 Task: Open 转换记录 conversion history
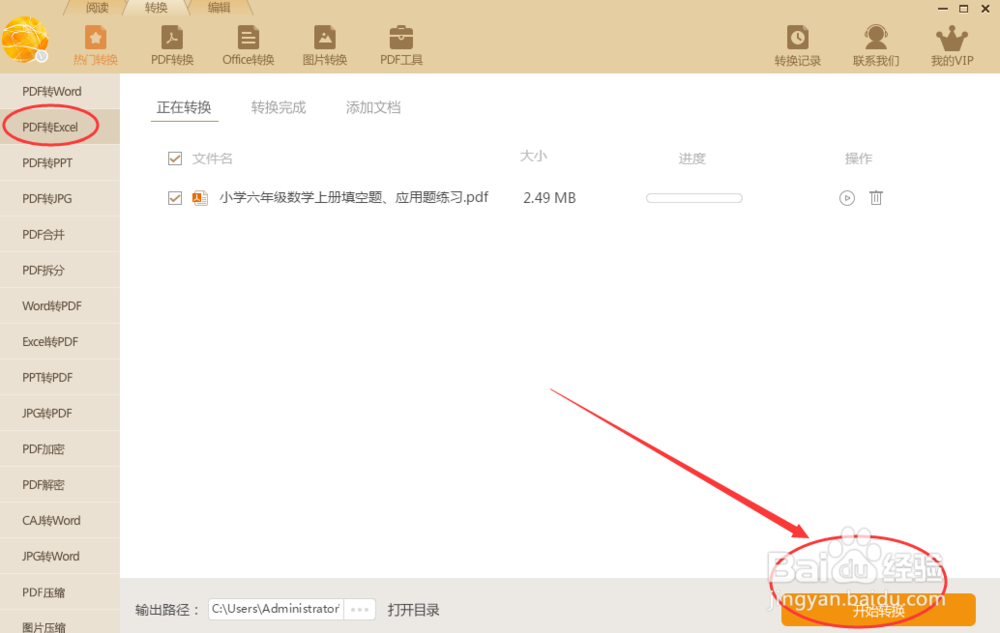[797, 46]
